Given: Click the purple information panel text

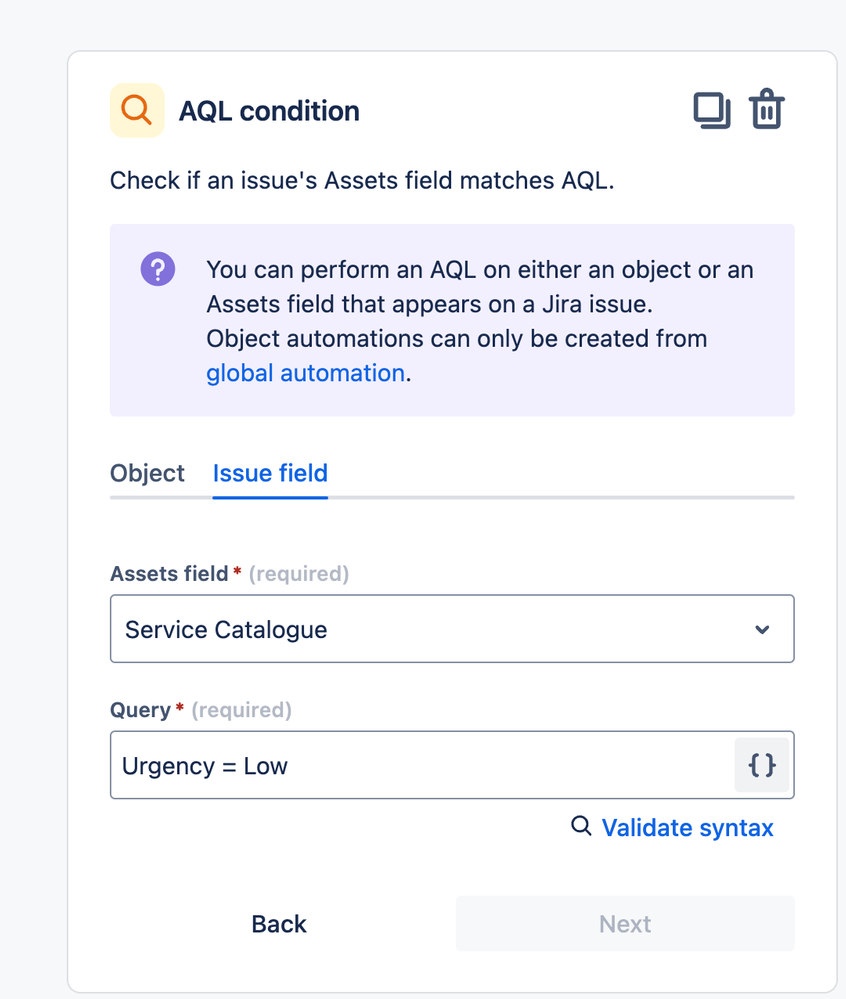Looking at the screenshot, I should [480, 304].
